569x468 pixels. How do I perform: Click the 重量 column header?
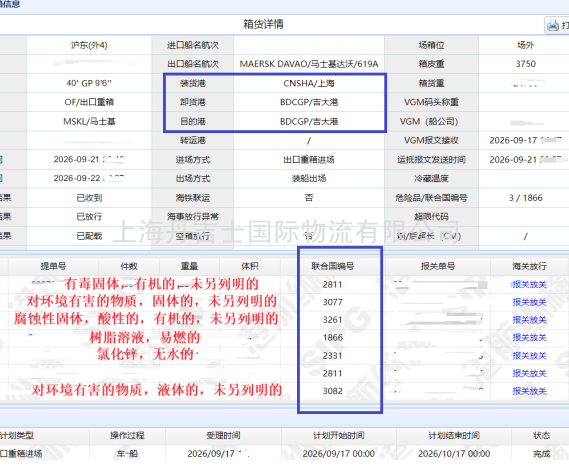pos(189,266)
